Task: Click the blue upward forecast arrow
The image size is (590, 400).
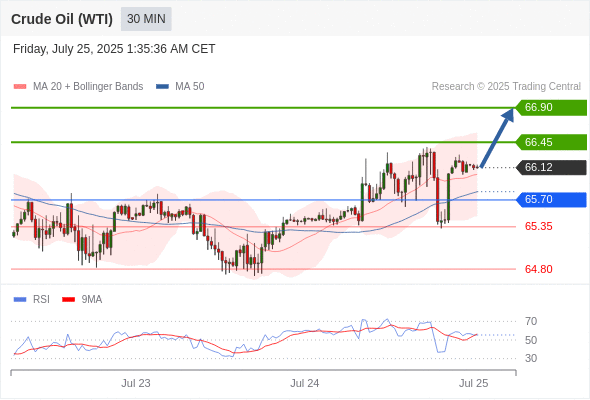Action: [x=497, y=138]
